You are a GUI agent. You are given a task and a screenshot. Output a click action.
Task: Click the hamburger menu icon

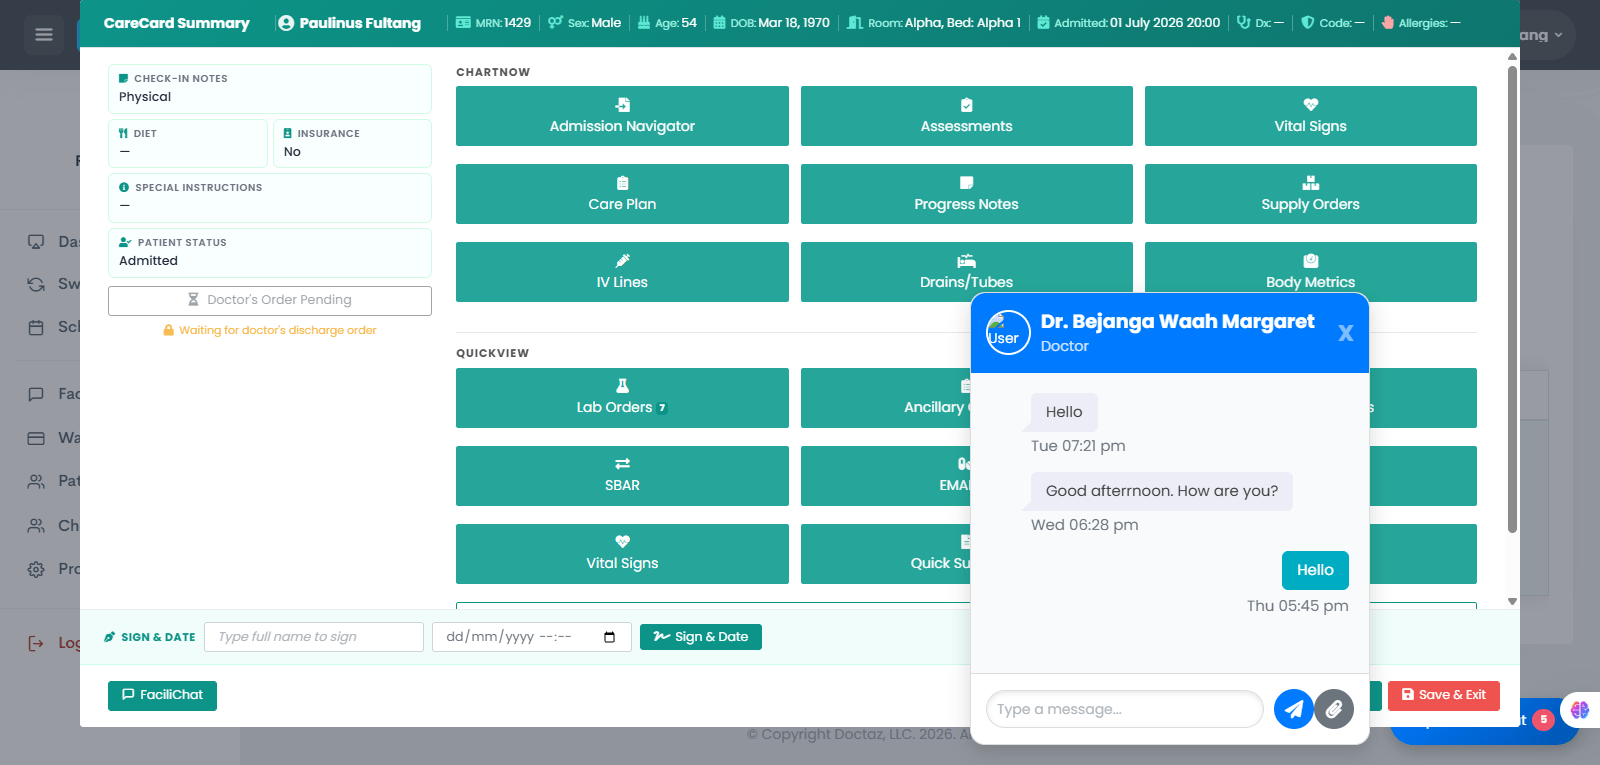[44, 35]
